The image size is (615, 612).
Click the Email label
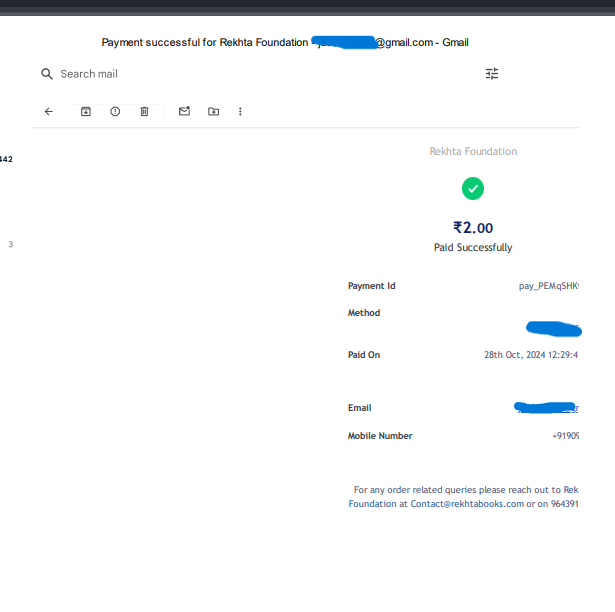point(360,408)
